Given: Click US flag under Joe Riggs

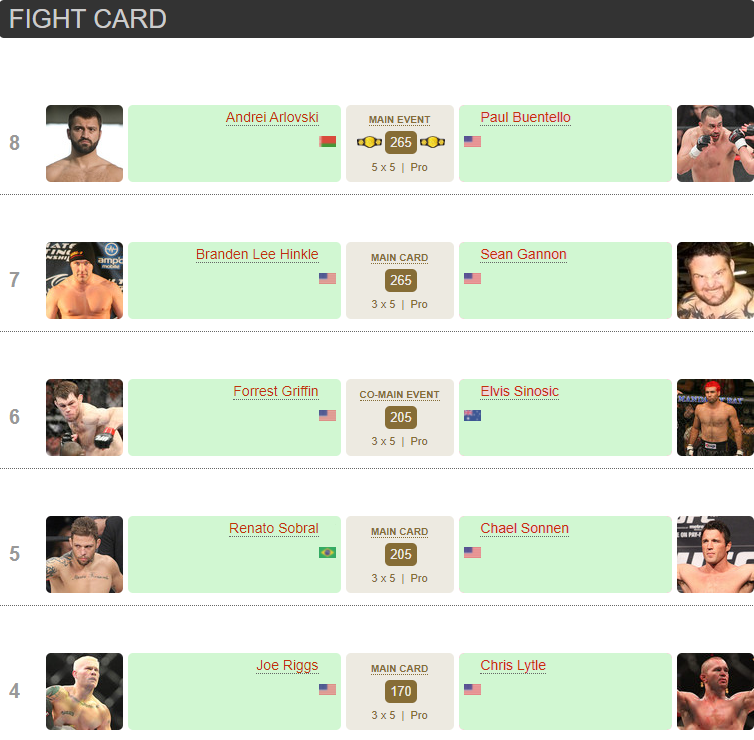Looking at the screenshot, I should [327, 689].
